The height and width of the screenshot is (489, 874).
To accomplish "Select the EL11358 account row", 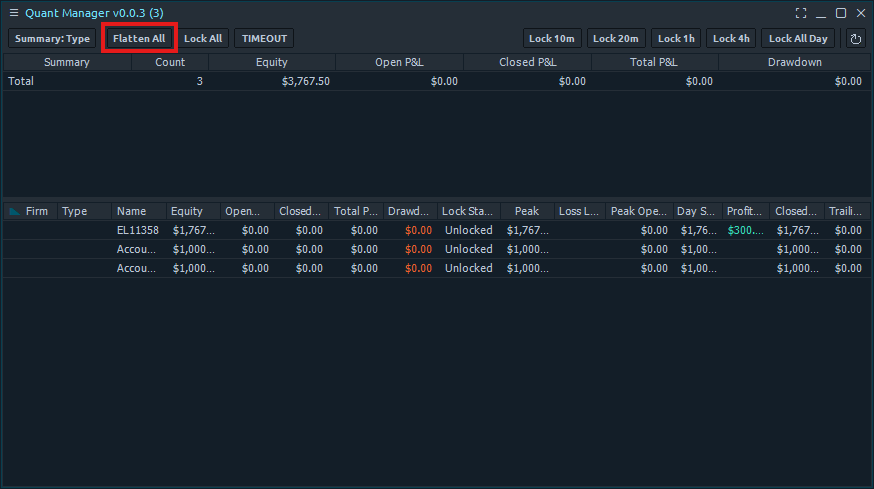I will tap(137, 230).
